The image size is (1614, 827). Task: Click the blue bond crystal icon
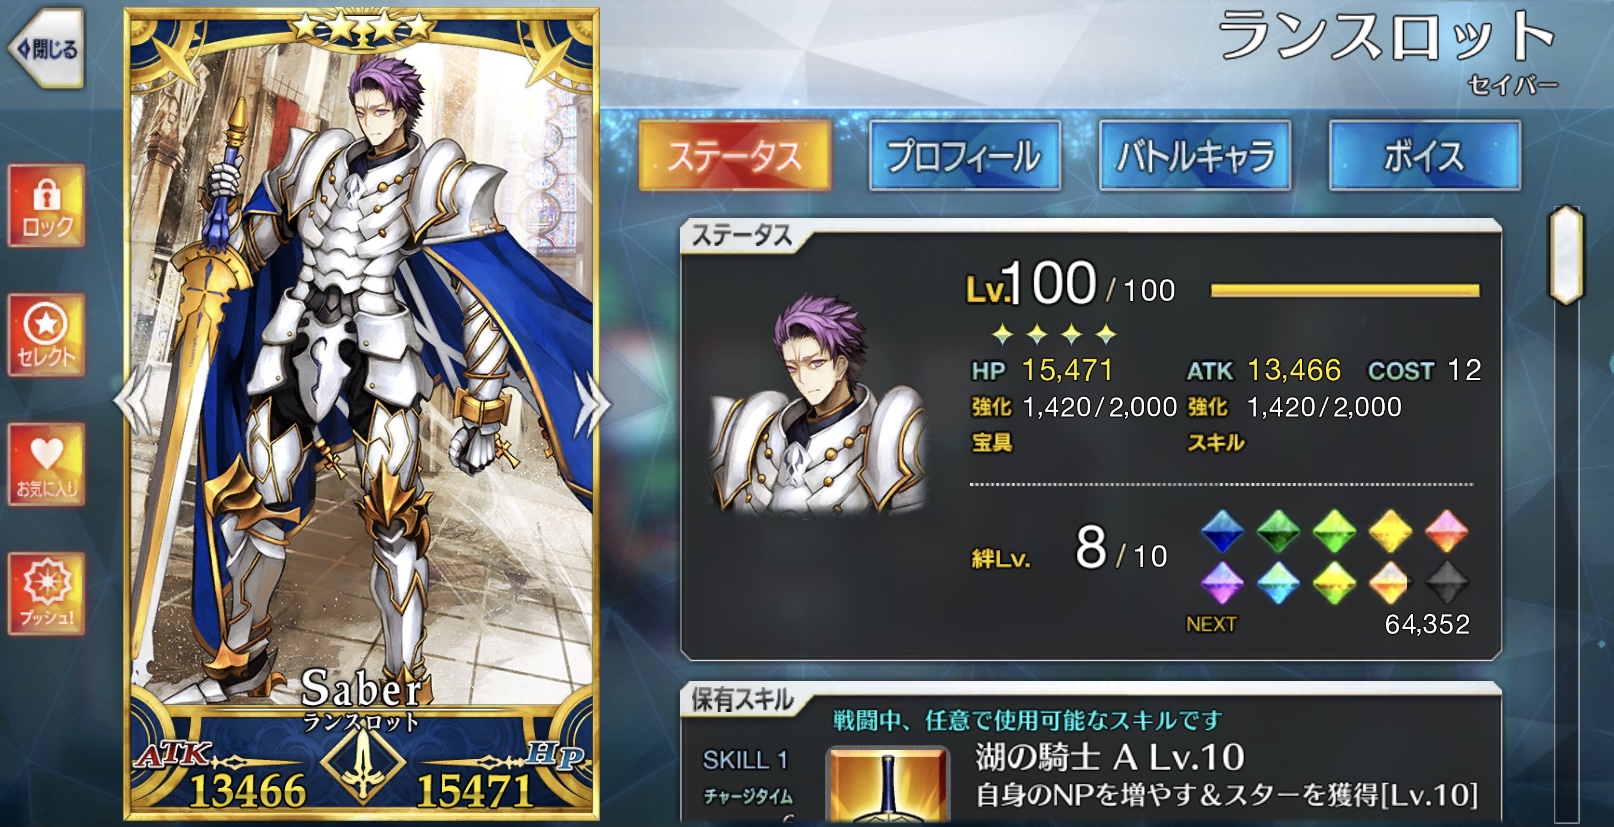pyautogui.click(x=1222, y=531)
